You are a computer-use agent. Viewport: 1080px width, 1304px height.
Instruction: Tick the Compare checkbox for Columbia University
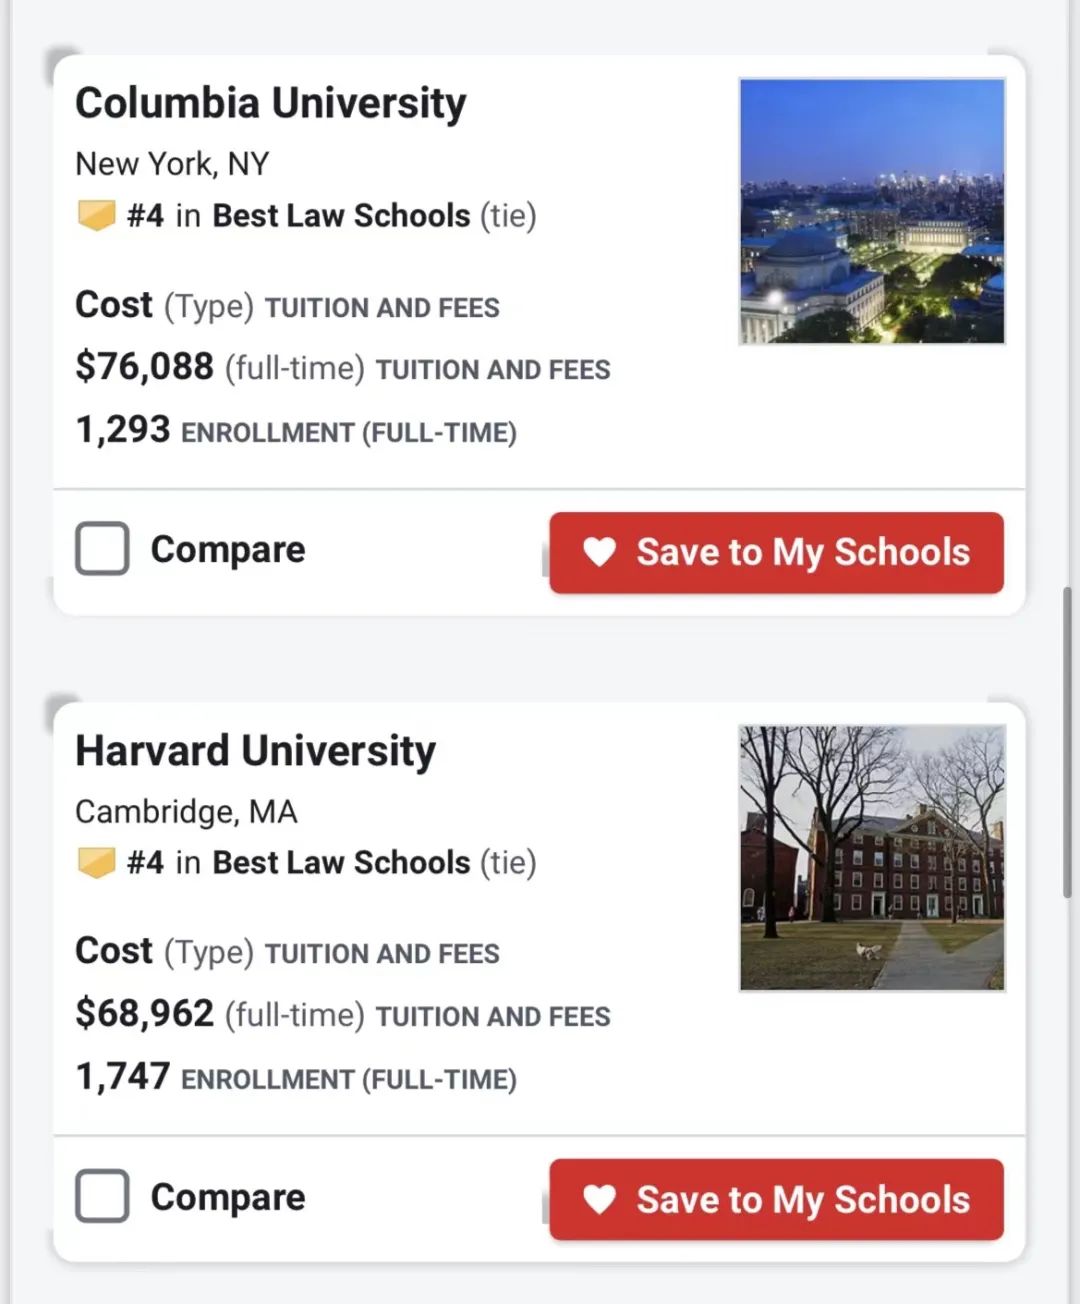point(102,549)
